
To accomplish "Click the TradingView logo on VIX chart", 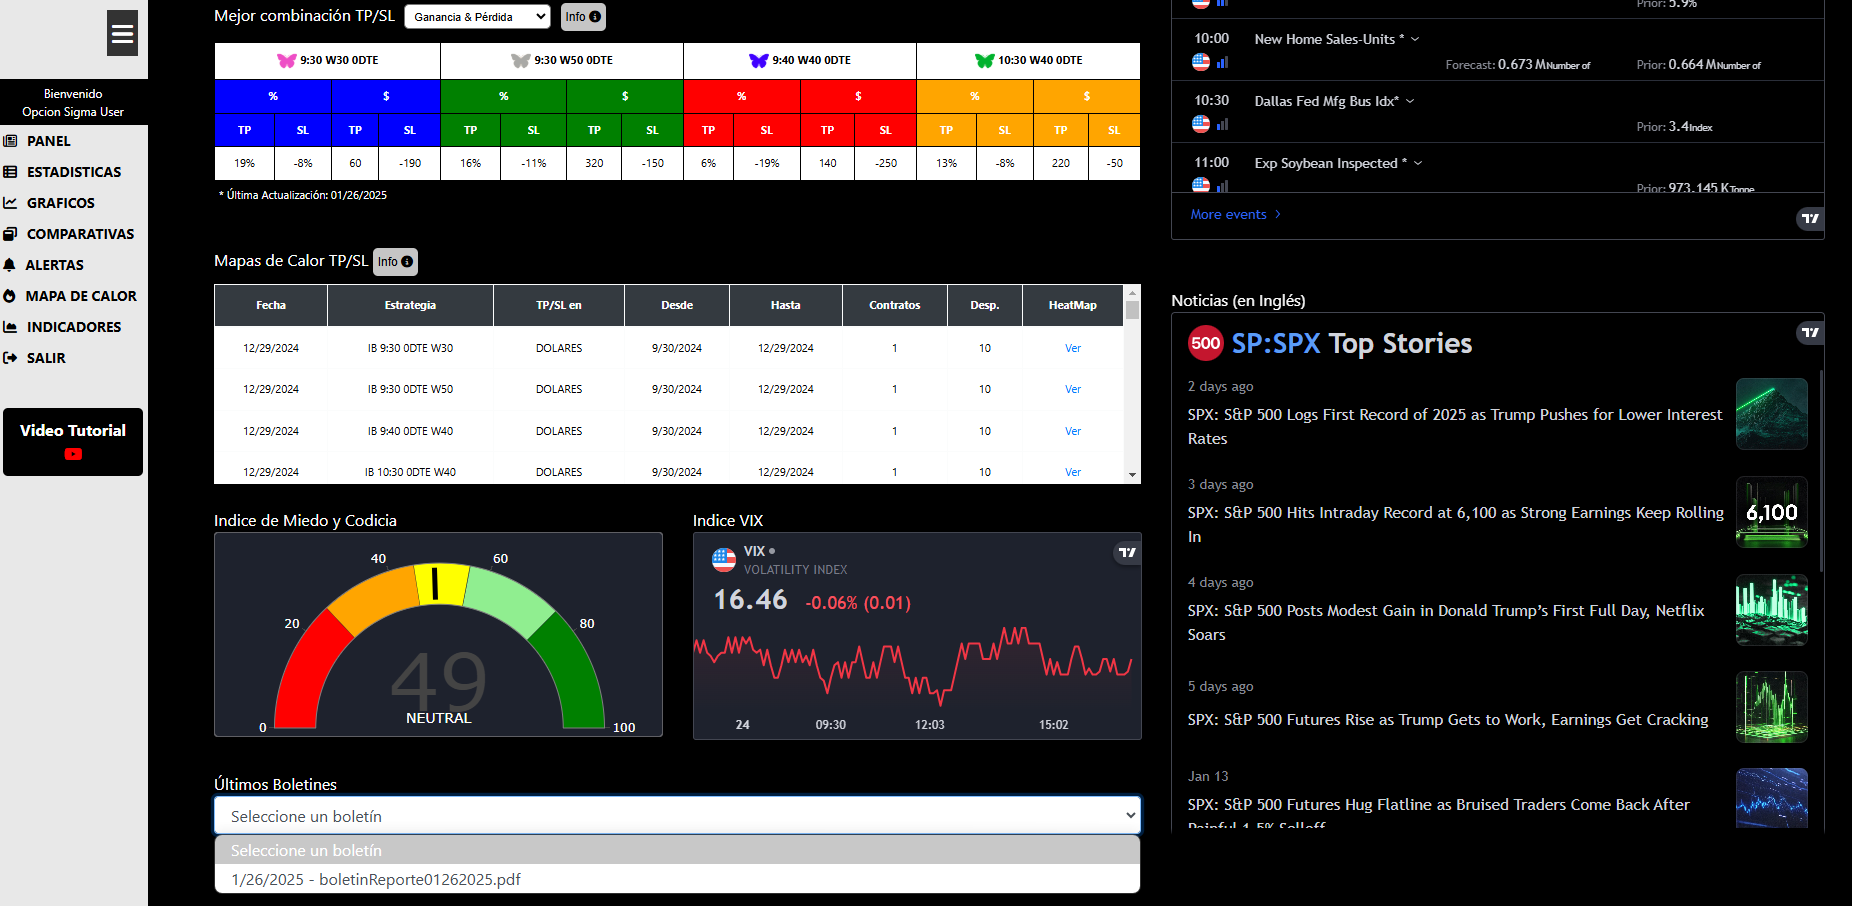I will pos(1127,553).
